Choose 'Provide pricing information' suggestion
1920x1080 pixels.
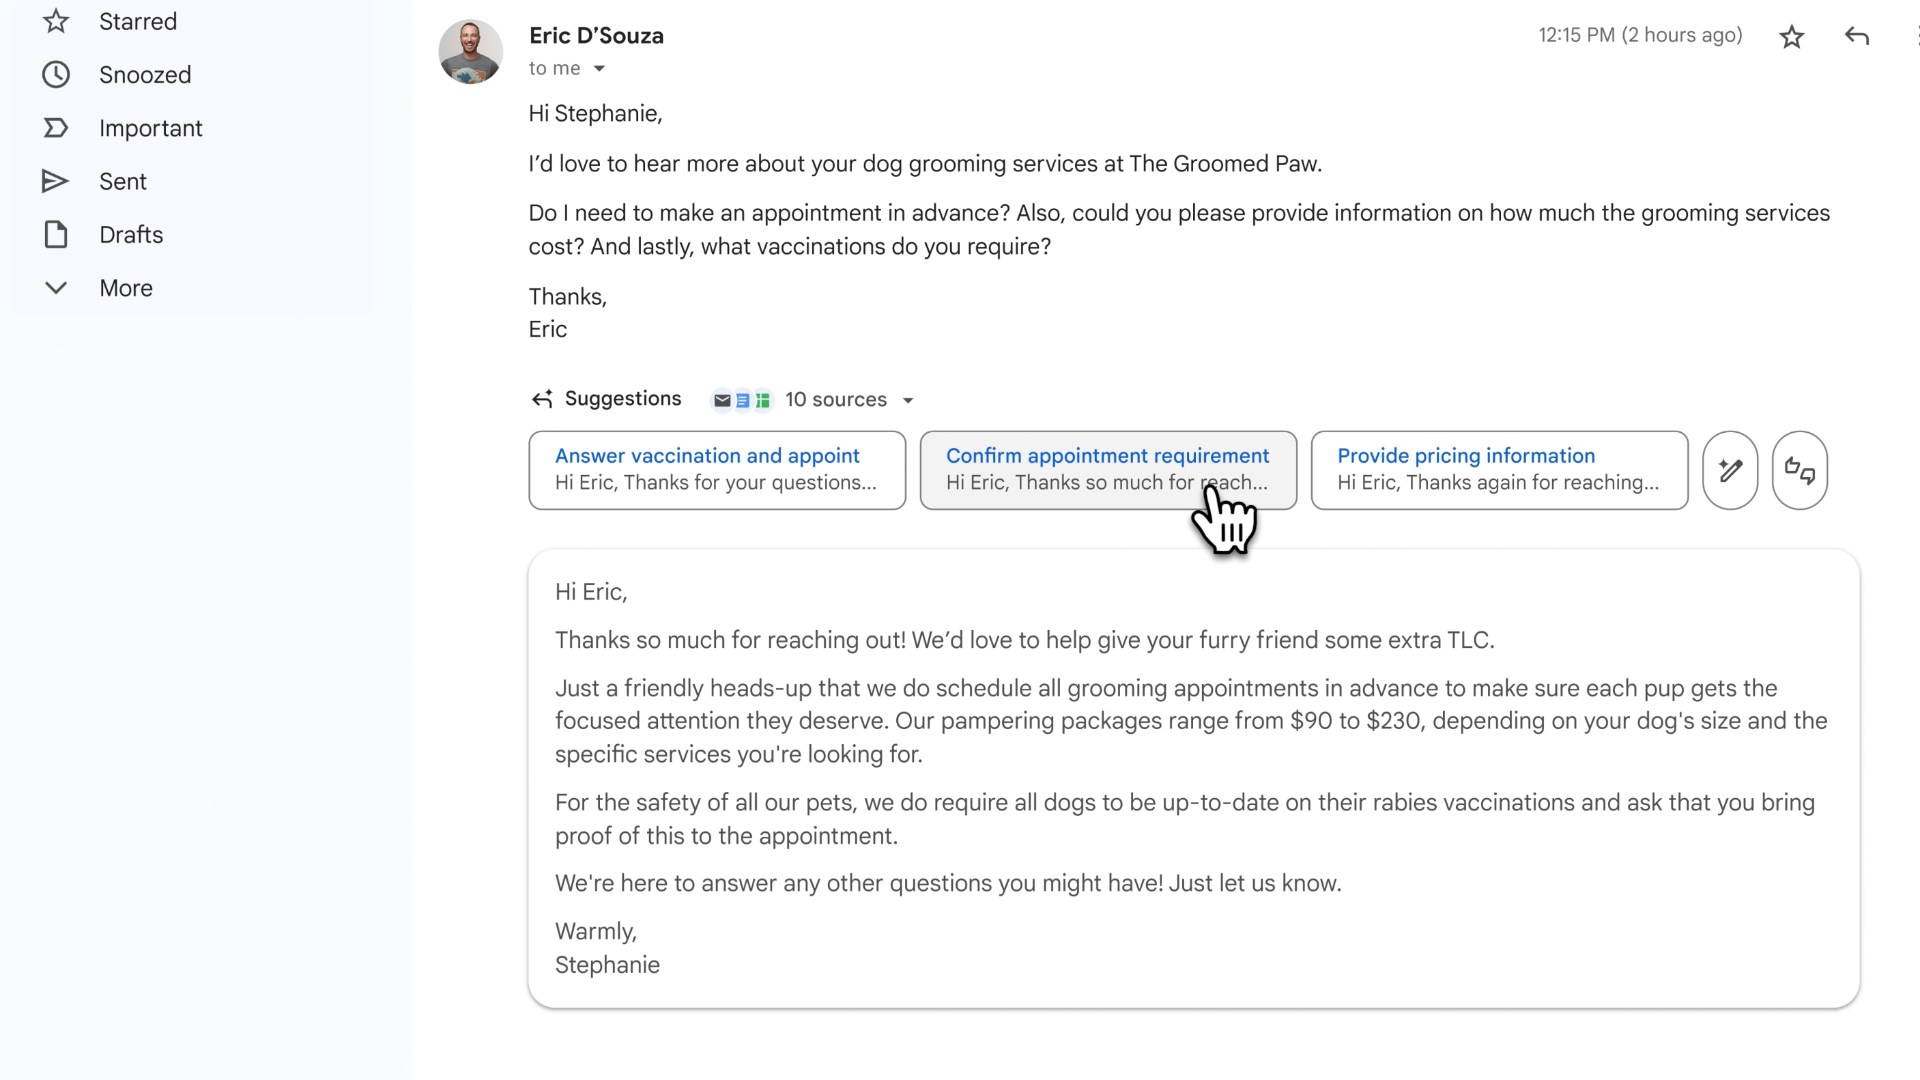[x=1498, y=470]
